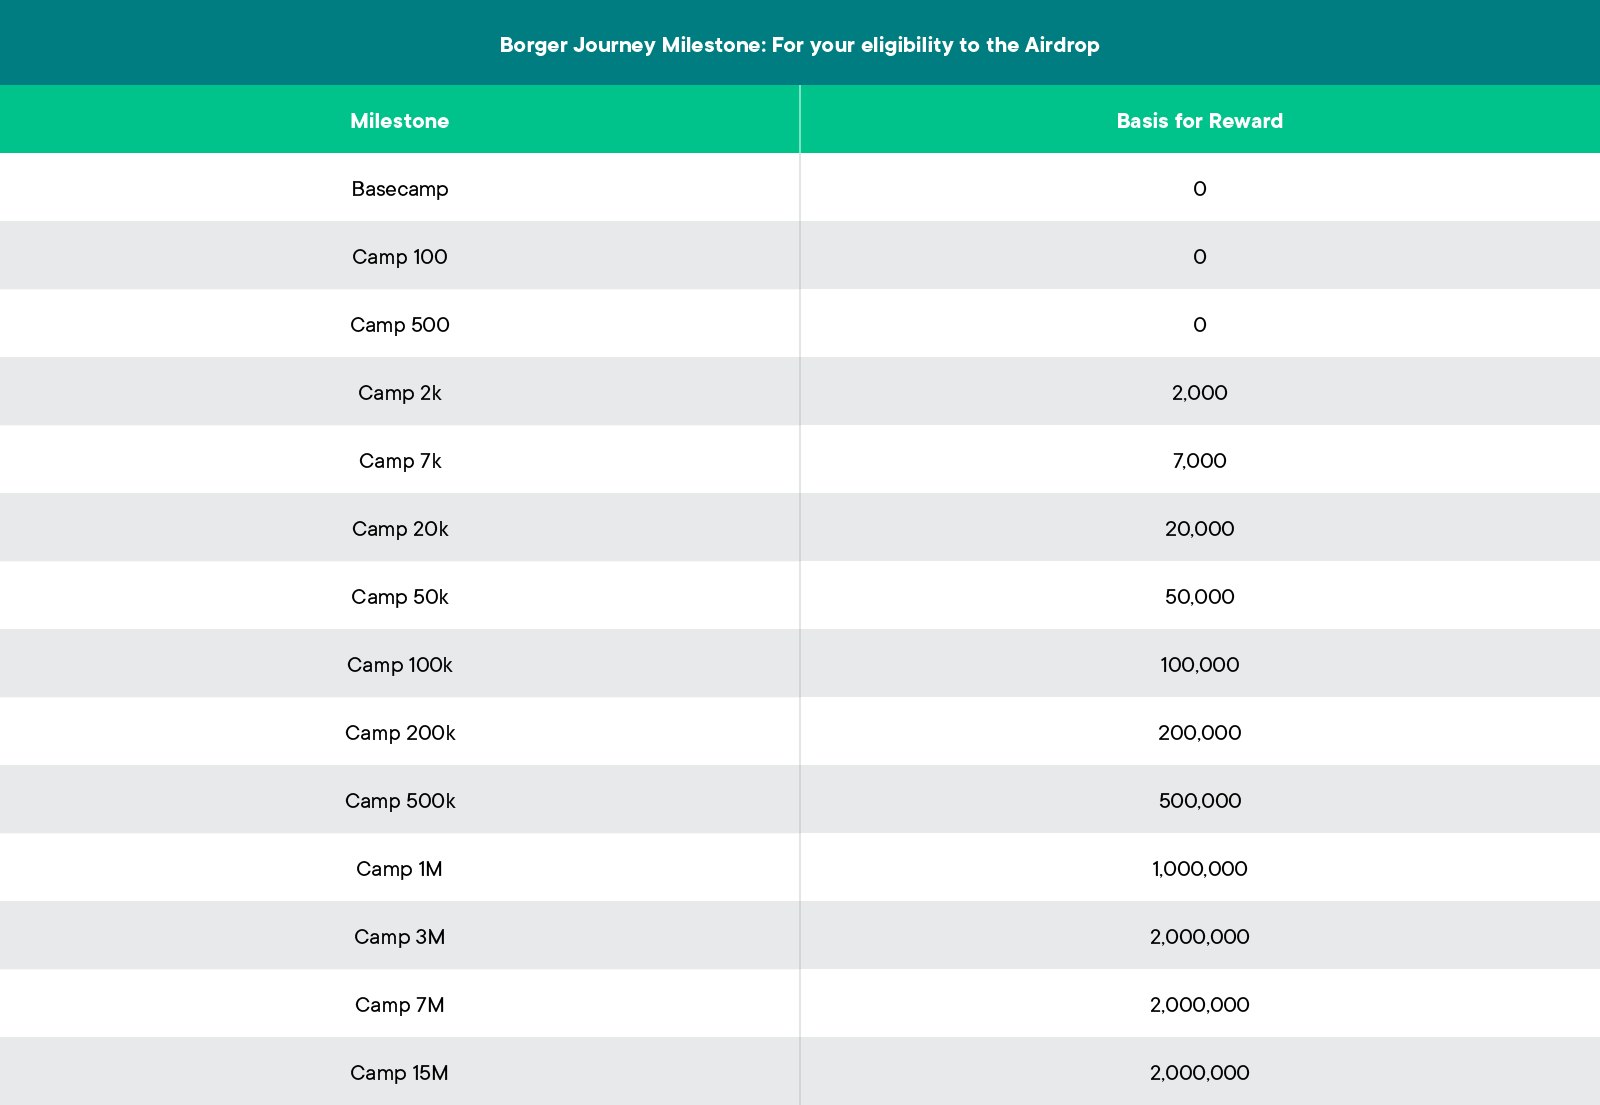This screenshot has width=1600, height=1105.
Task: Click the Camp 7M label
Action: tap(399, 1005)
